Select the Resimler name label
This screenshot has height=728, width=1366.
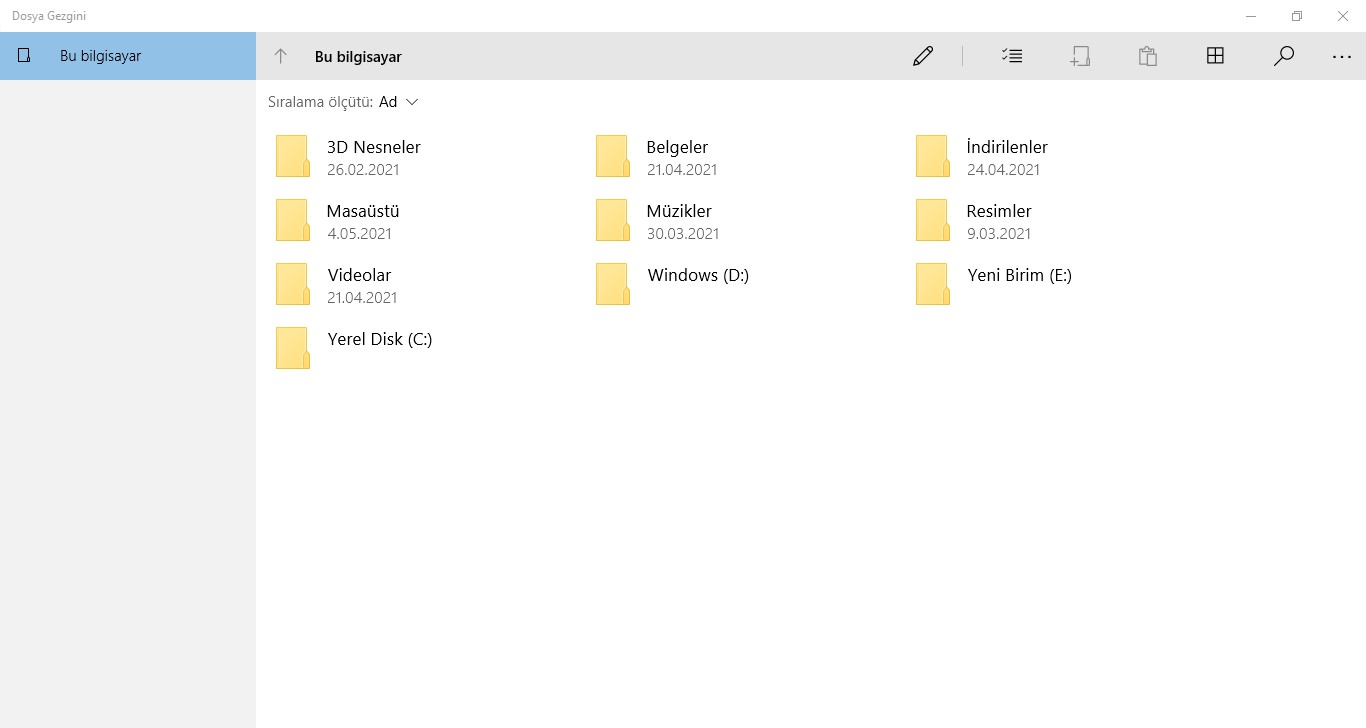999,211
